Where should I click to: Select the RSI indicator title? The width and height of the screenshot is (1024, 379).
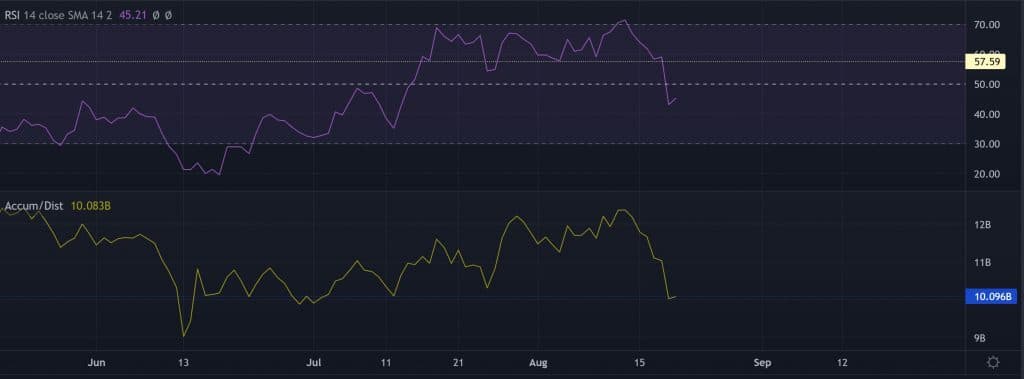point(12,14)
